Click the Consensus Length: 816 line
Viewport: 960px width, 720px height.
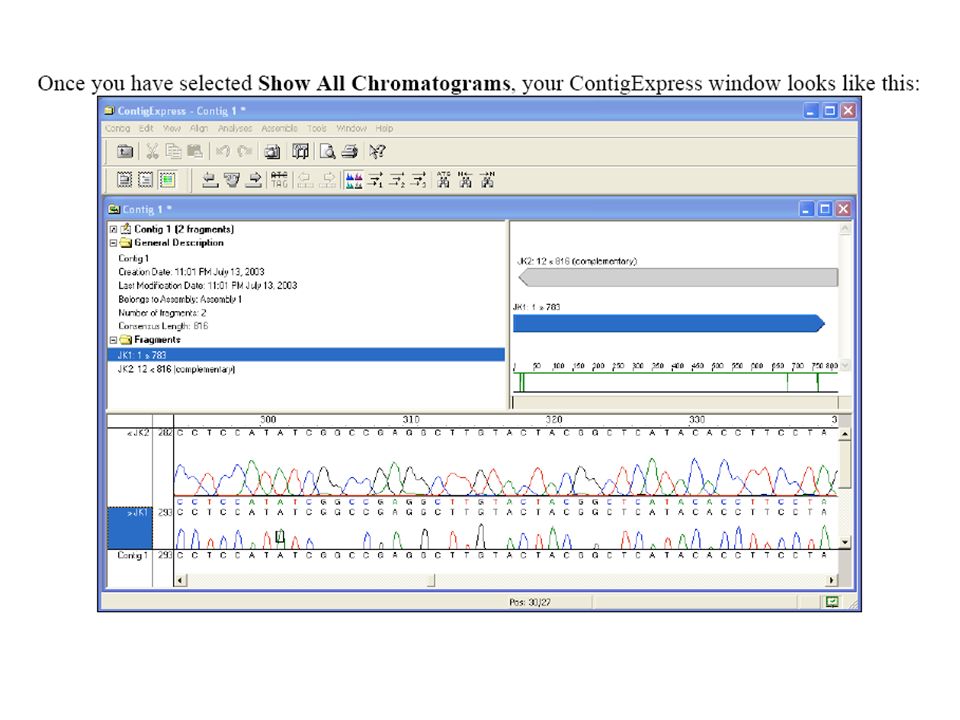click(x=163, y=326)
